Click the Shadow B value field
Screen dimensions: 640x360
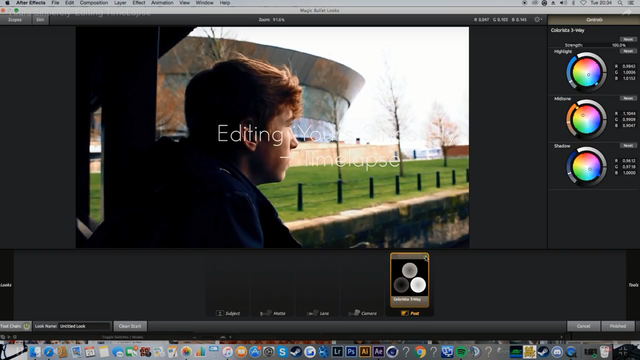(629, 173)
